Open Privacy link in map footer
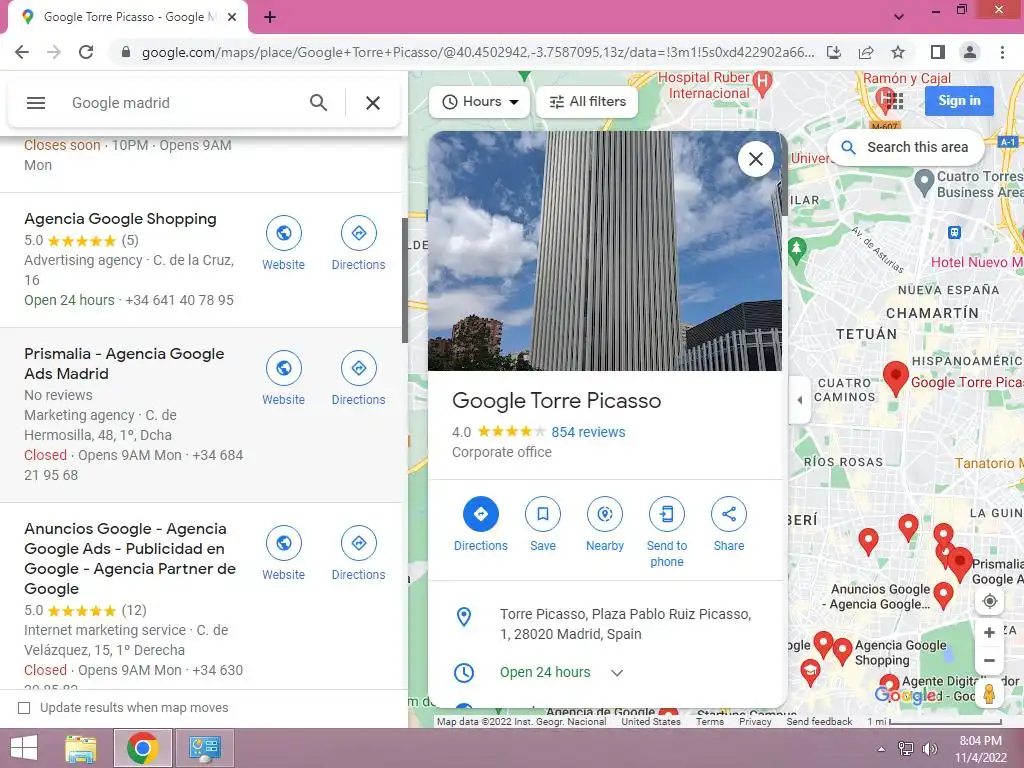 click(x=755, y=722)
